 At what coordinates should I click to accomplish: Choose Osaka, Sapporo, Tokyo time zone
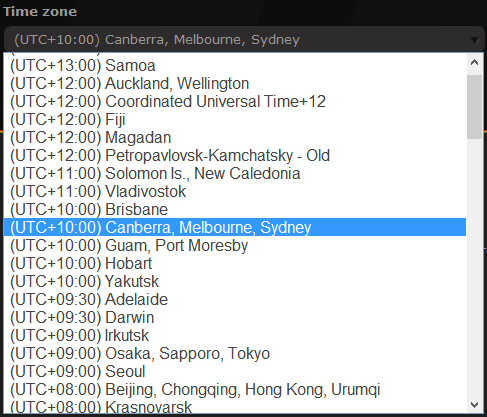click(x=235, y=353)
